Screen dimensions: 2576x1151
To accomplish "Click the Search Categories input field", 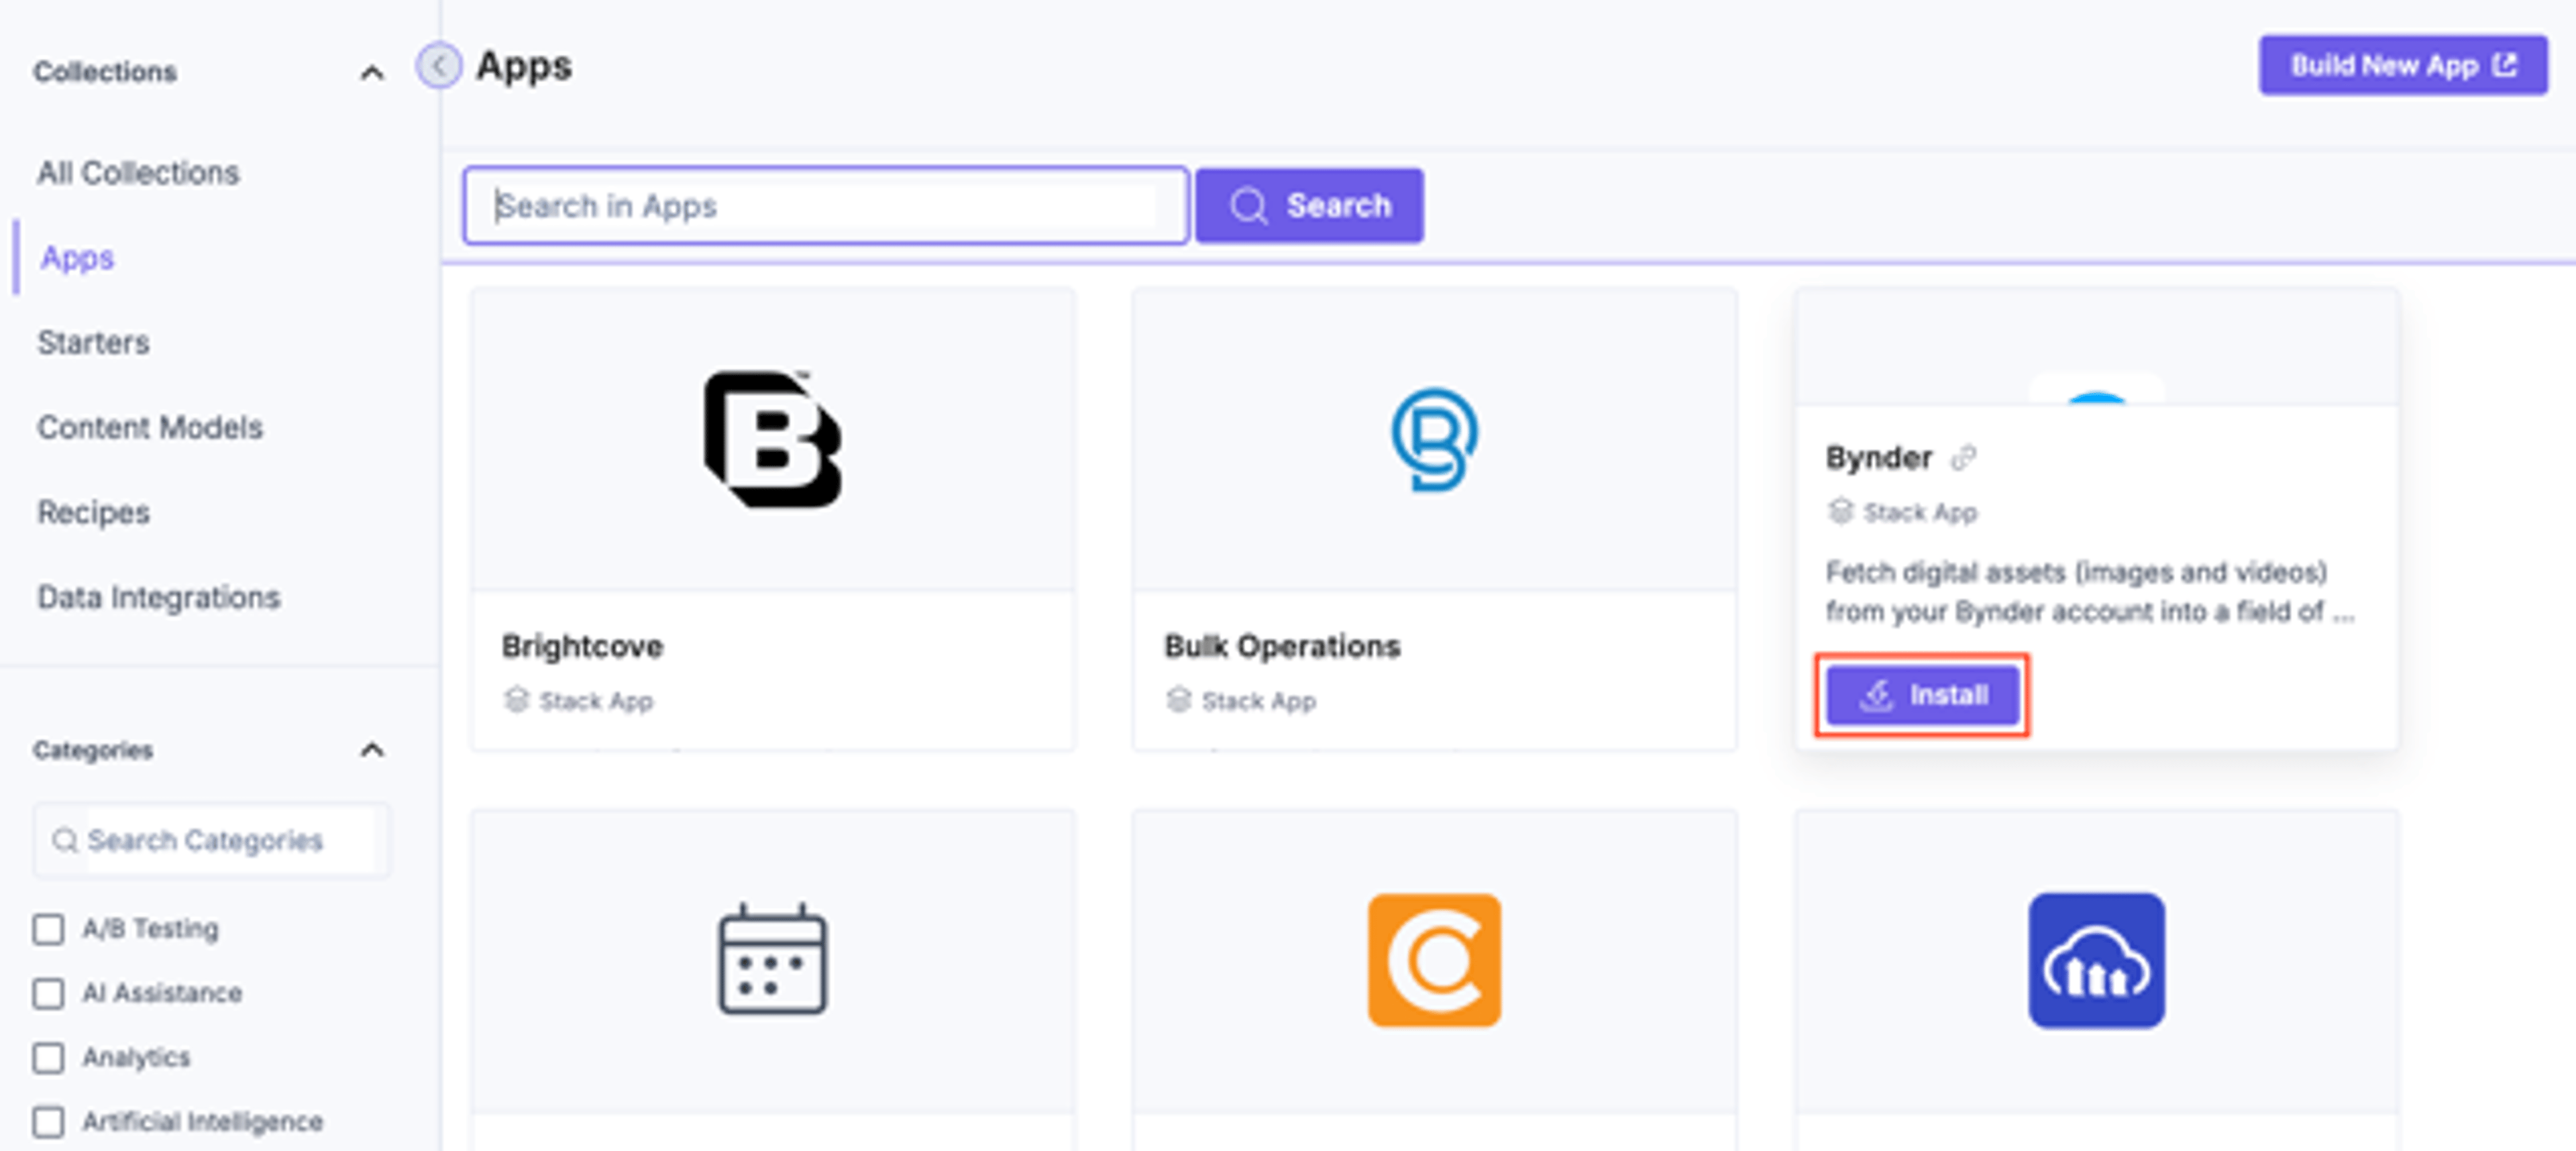I will (x=211, y=841).
